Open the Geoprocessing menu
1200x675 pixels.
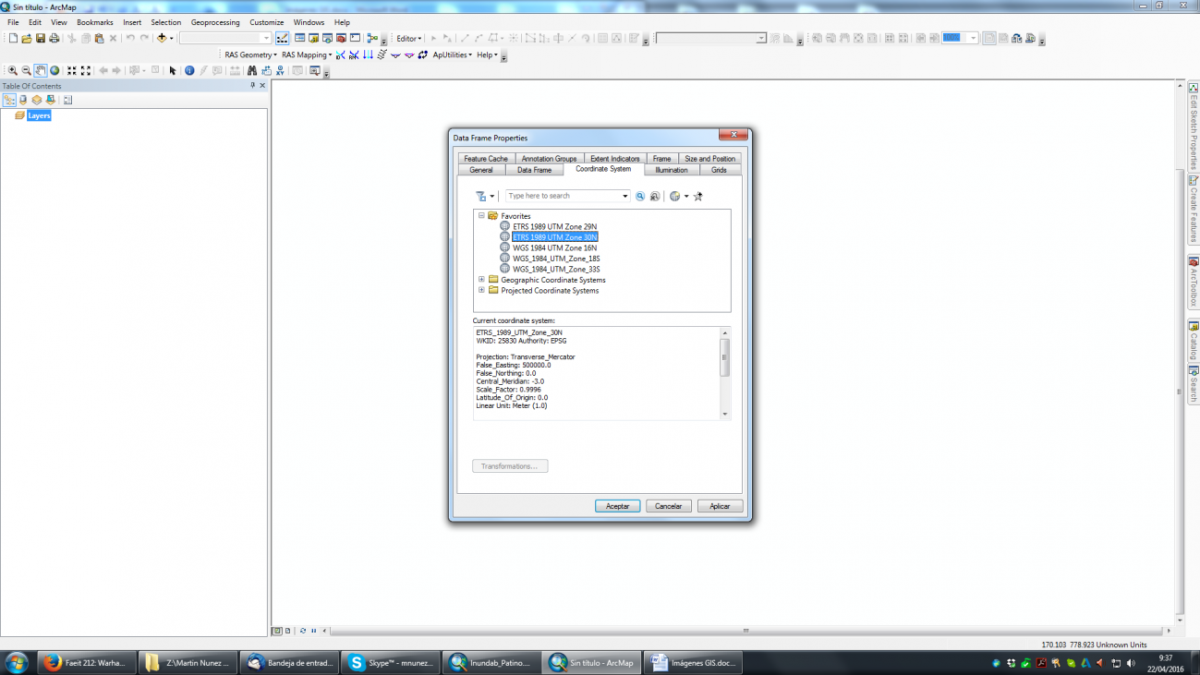tap(215, 22)
